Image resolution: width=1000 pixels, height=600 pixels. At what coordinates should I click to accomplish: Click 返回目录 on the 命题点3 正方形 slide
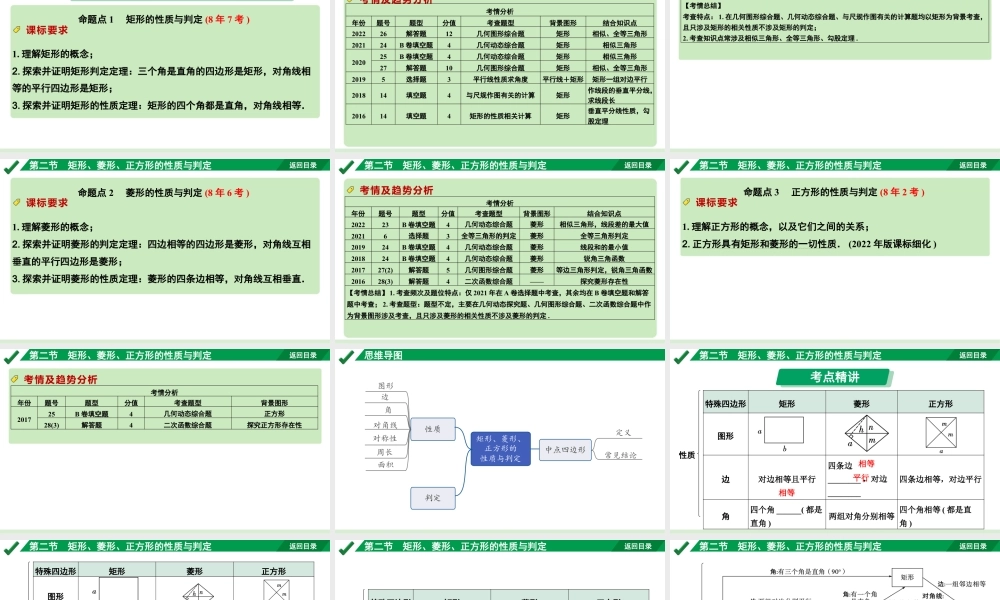pos(972,166)
